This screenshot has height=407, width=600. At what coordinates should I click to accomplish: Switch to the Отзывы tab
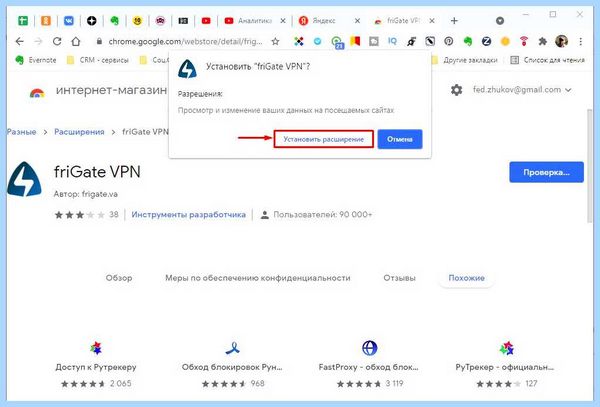399,278
